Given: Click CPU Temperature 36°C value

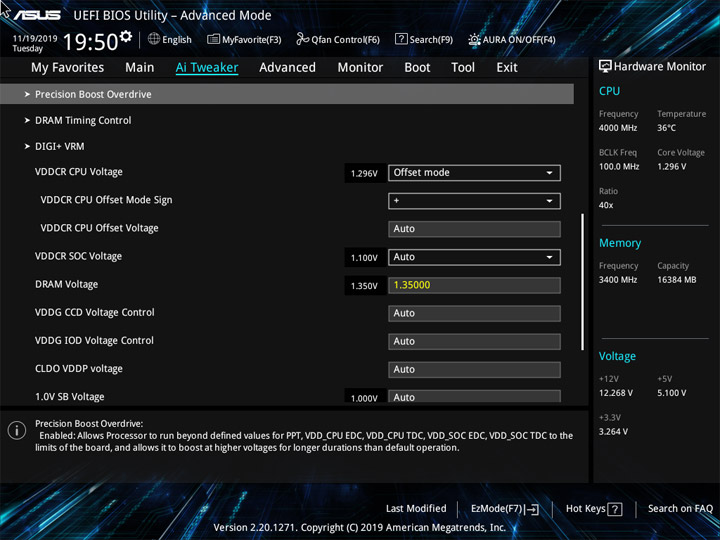Looking at the screenshot, I should click(666, 128).
